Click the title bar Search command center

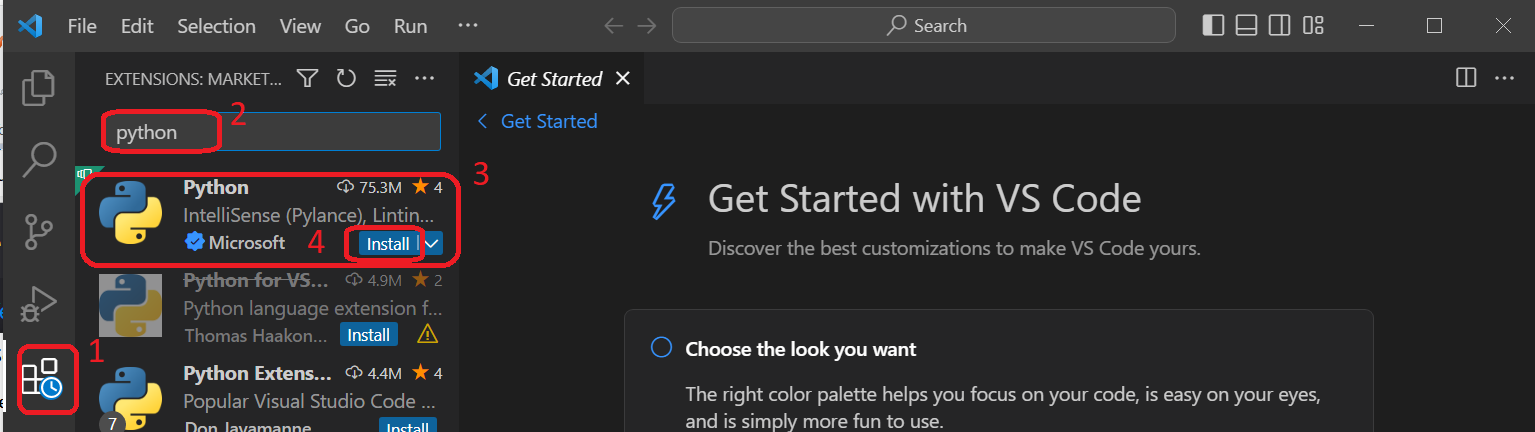(925, 26)
